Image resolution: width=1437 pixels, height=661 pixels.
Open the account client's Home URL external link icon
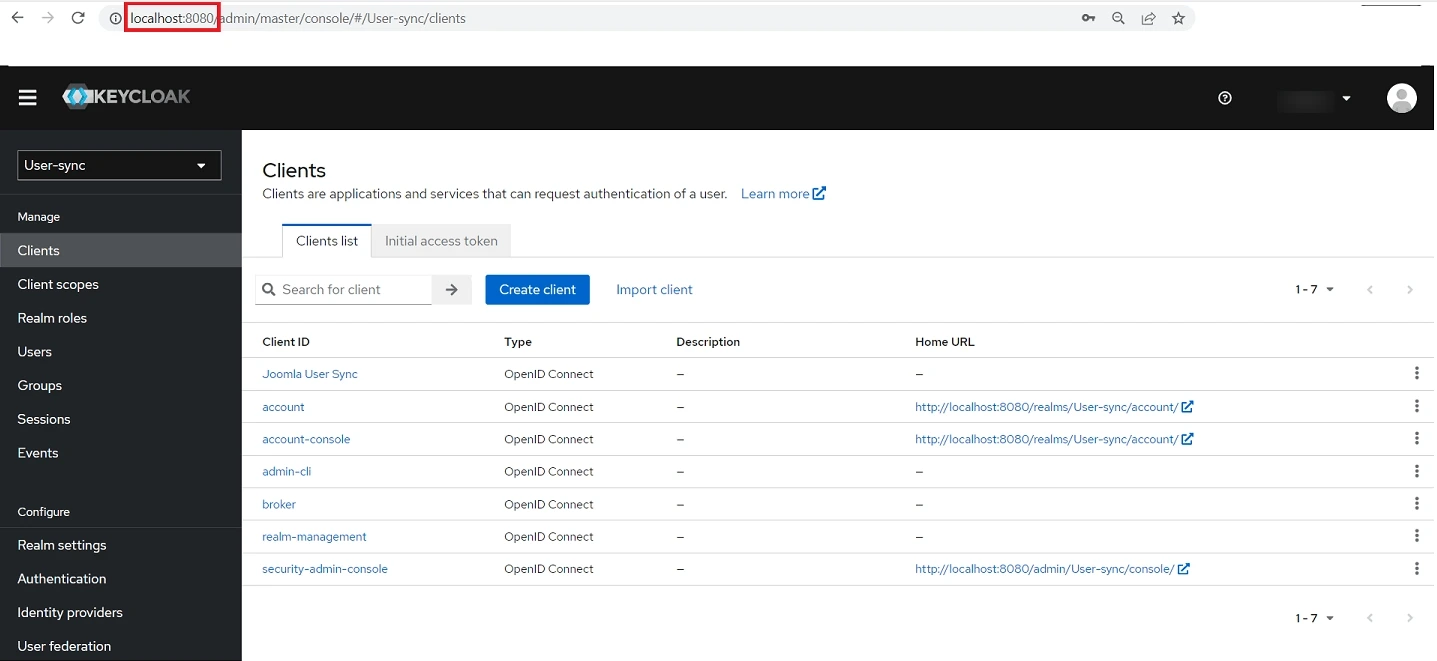1186,406
